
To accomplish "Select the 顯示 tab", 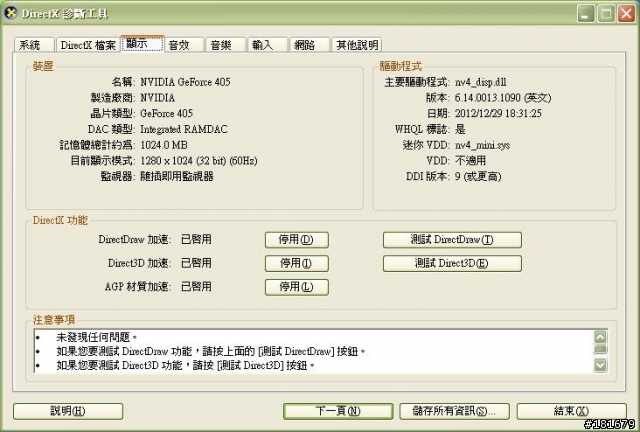I will (x=142, y=44).
